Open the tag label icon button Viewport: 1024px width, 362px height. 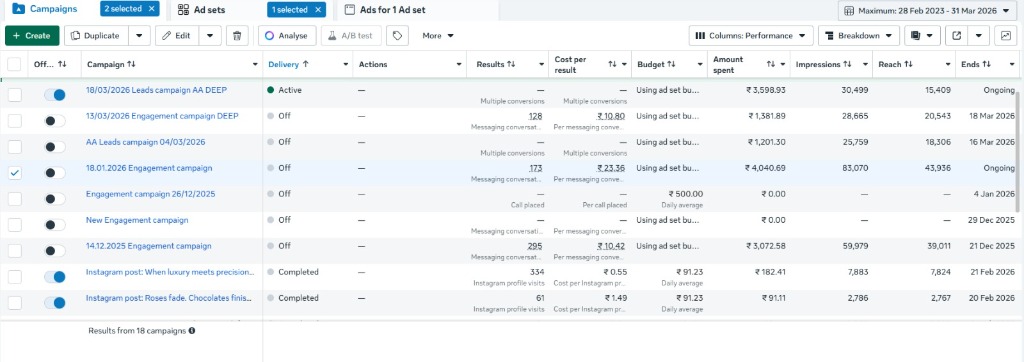click(x=397, y=36)
